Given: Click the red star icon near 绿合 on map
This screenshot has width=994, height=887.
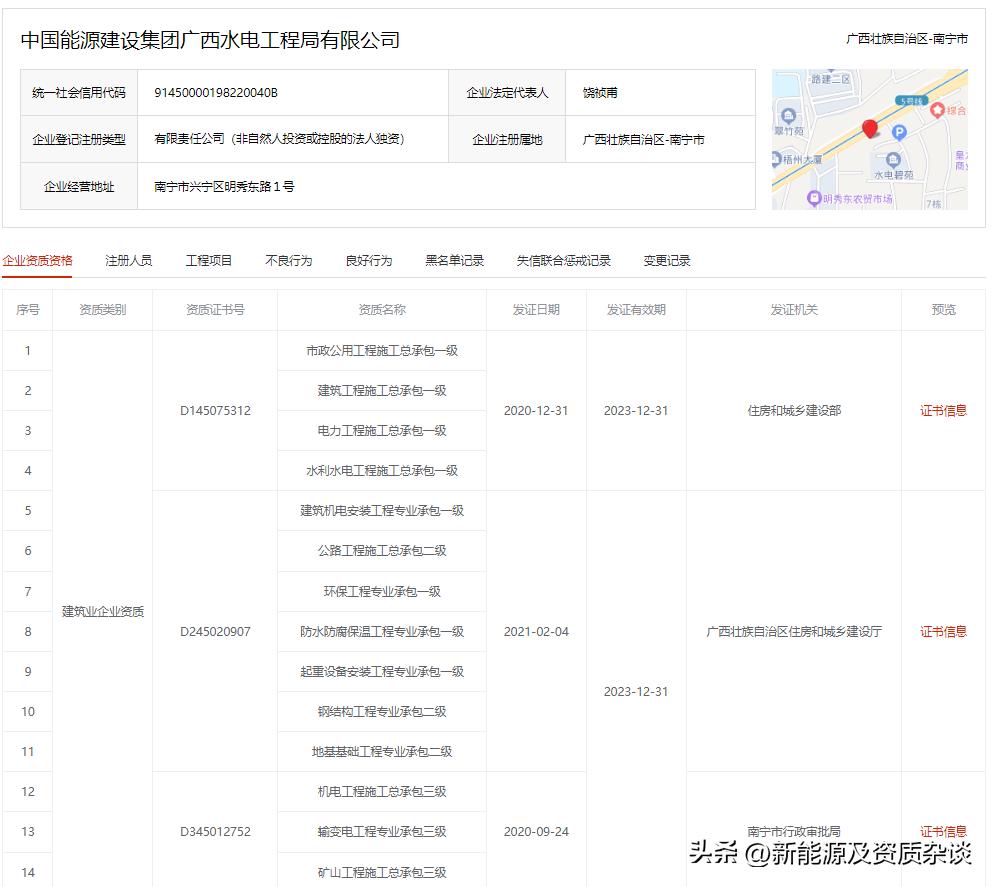Looking at the screenshot, I should (x=937, y=111).
